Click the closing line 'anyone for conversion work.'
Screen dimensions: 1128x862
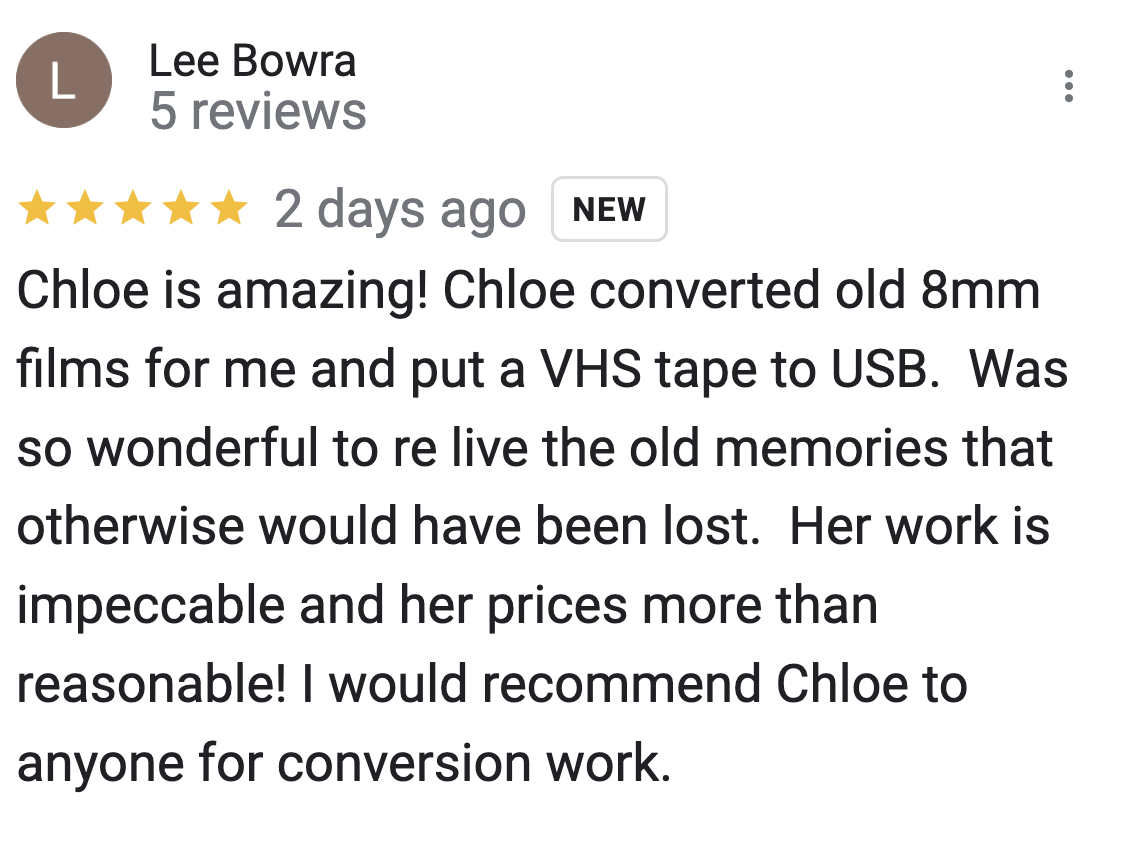tap(345, 764)
